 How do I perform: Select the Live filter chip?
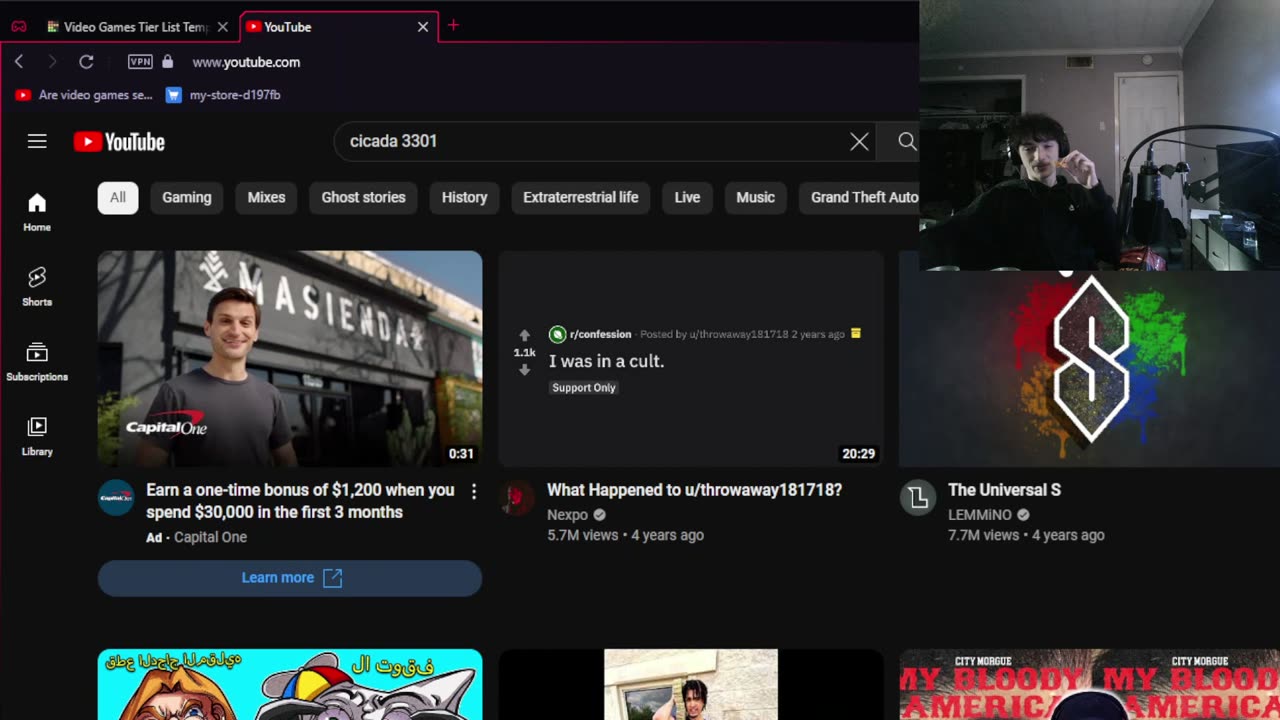pos(687,197)
